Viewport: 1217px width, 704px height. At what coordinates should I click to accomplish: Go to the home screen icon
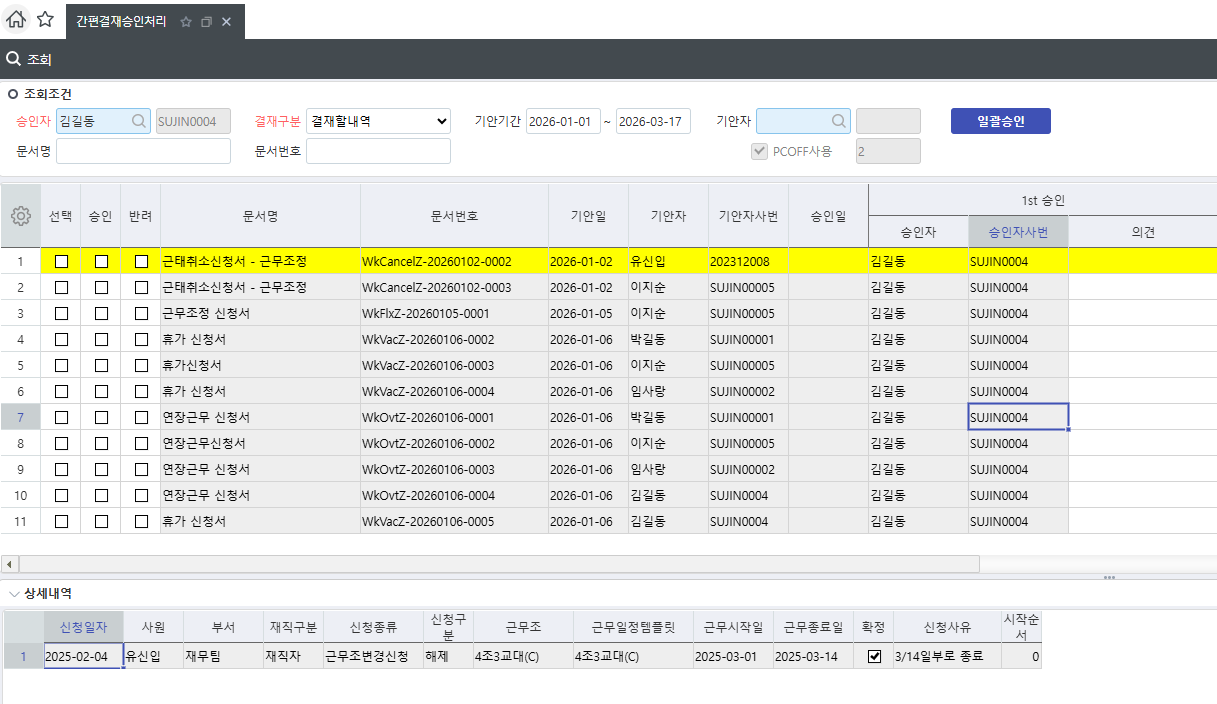coord(16,20)
